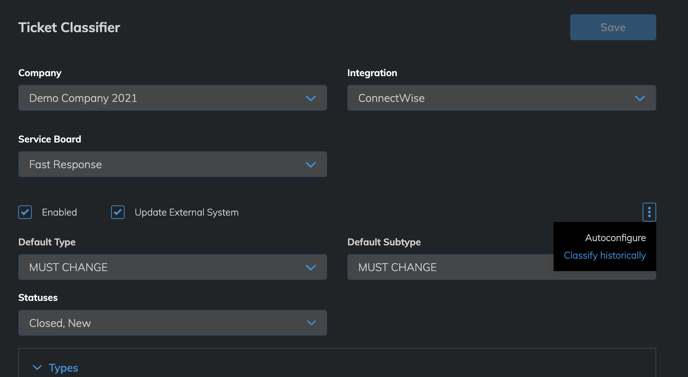Screen dimensions: 688x377
Task: Select Autoconfigure from the menu
Action: 615,238
